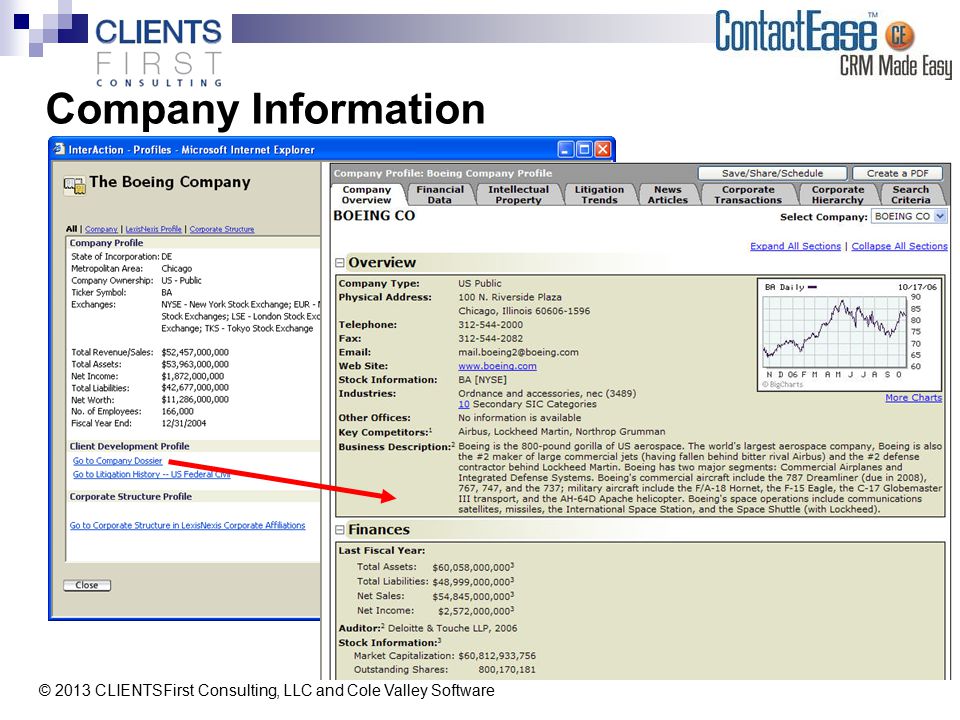Open the News Articles tab
The height and width of the screenshot is (720, 960).
(667, 195)
